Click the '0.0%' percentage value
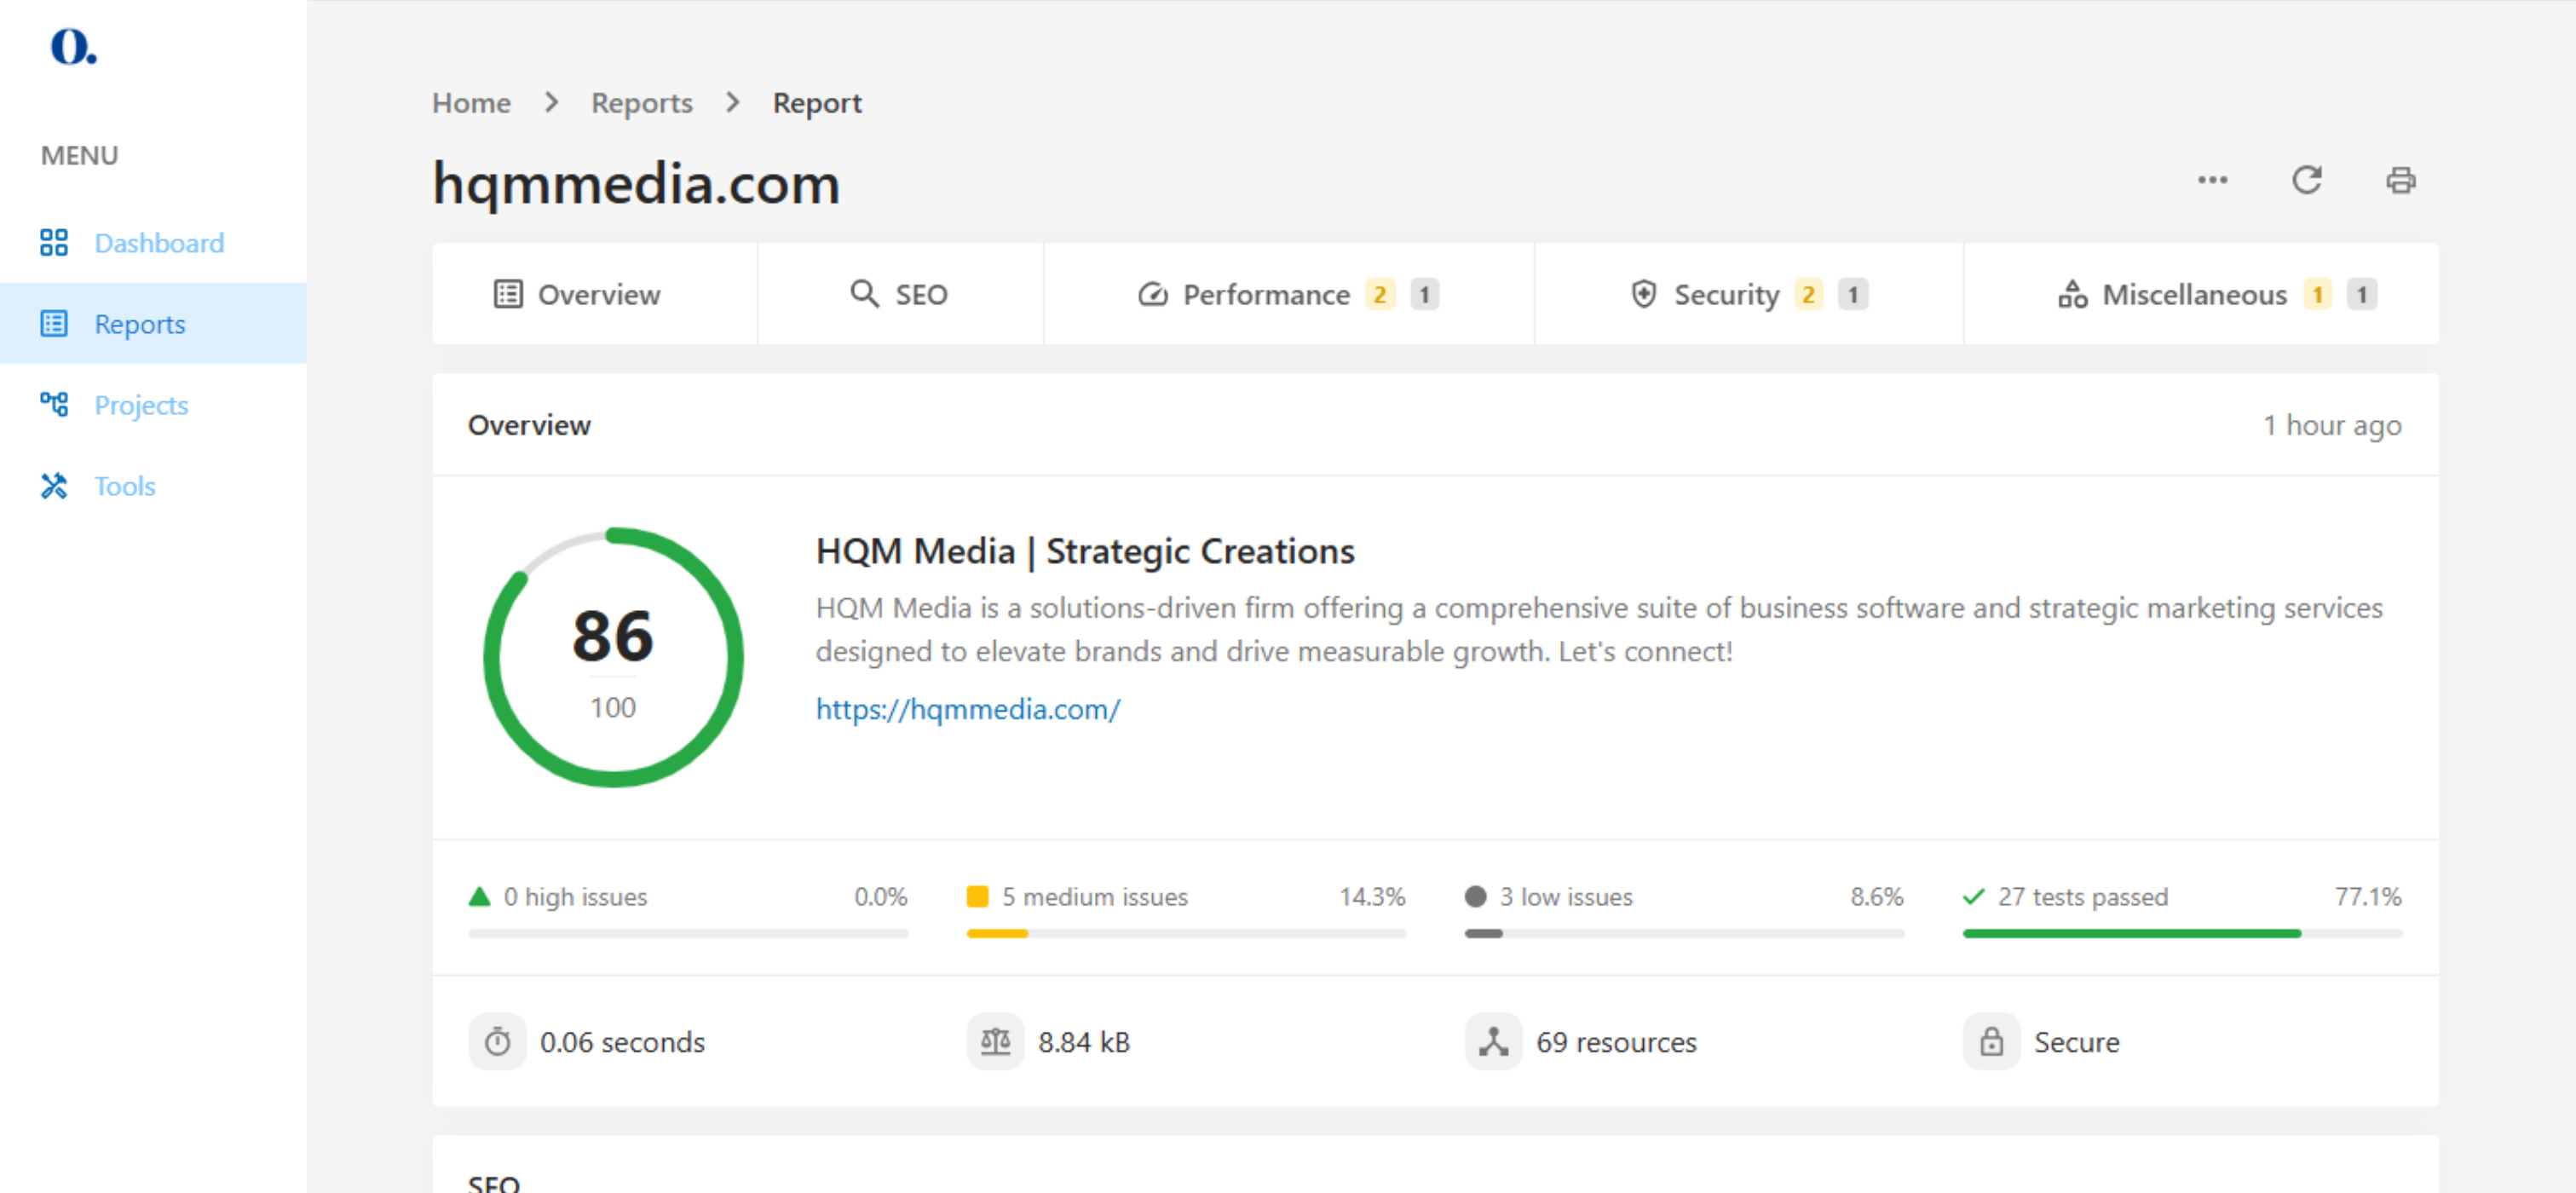The width and height of the screenshot is (2576, 1193). coord(880,897)
